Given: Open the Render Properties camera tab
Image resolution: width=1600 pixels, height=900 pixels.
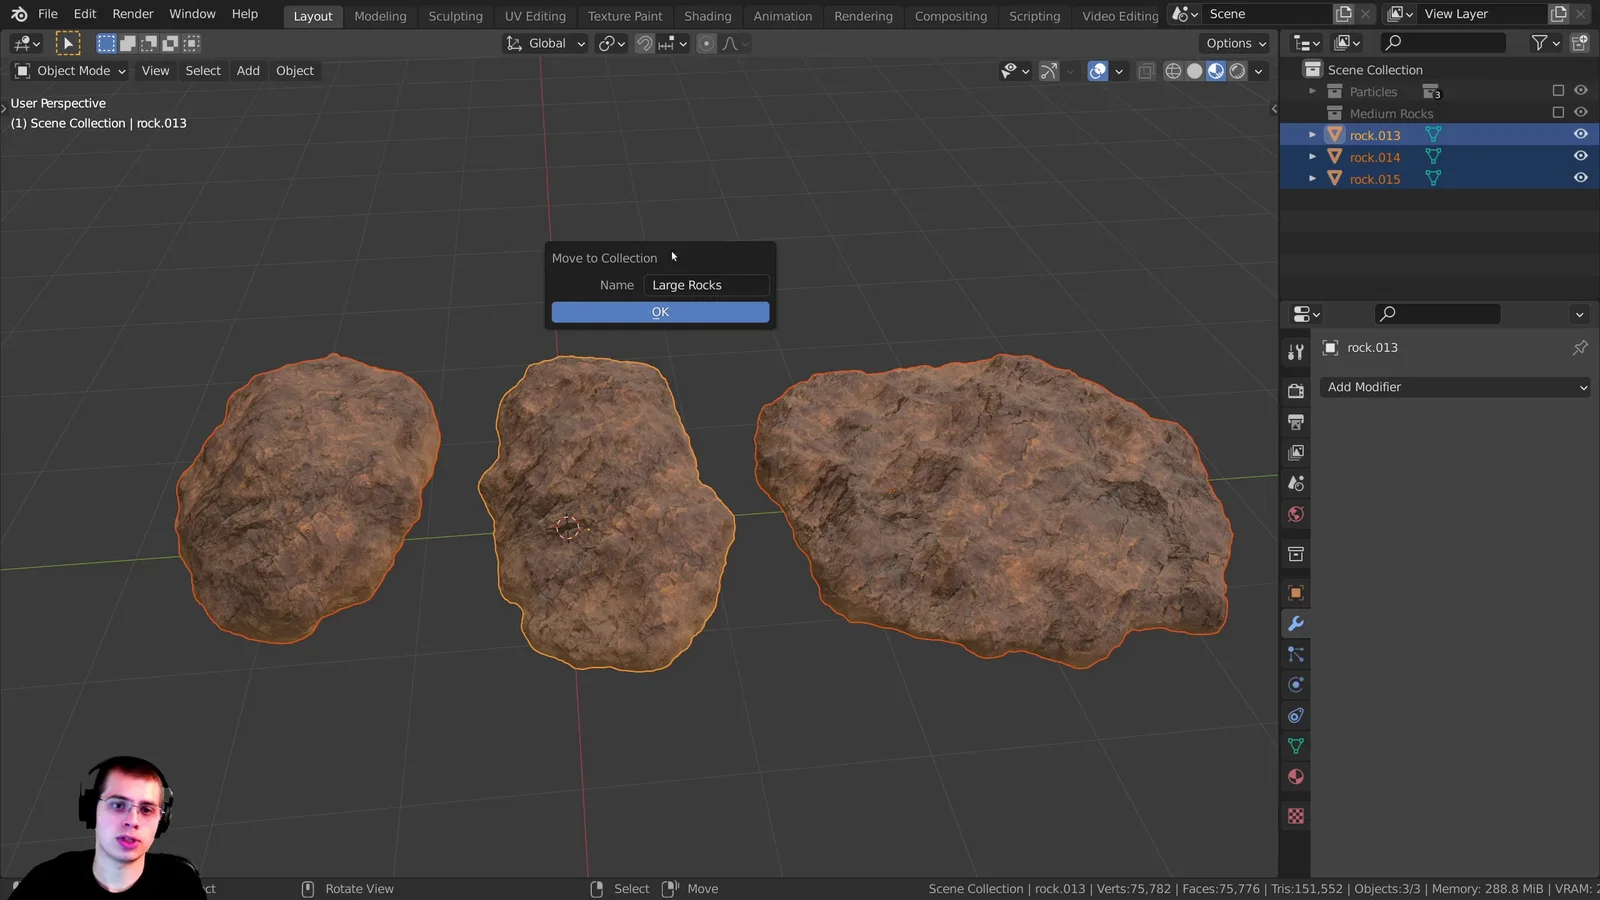Looking at the screenshot, I should (1295, 390).
